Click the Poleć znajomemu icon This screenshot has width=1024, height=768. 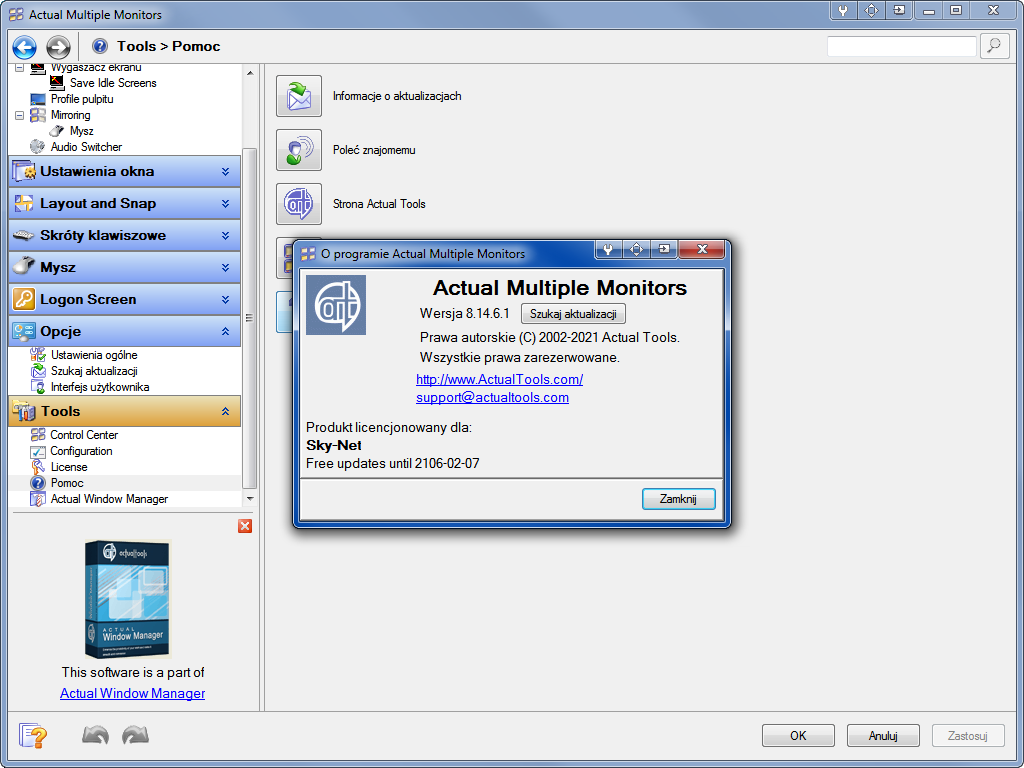[299, 150]
